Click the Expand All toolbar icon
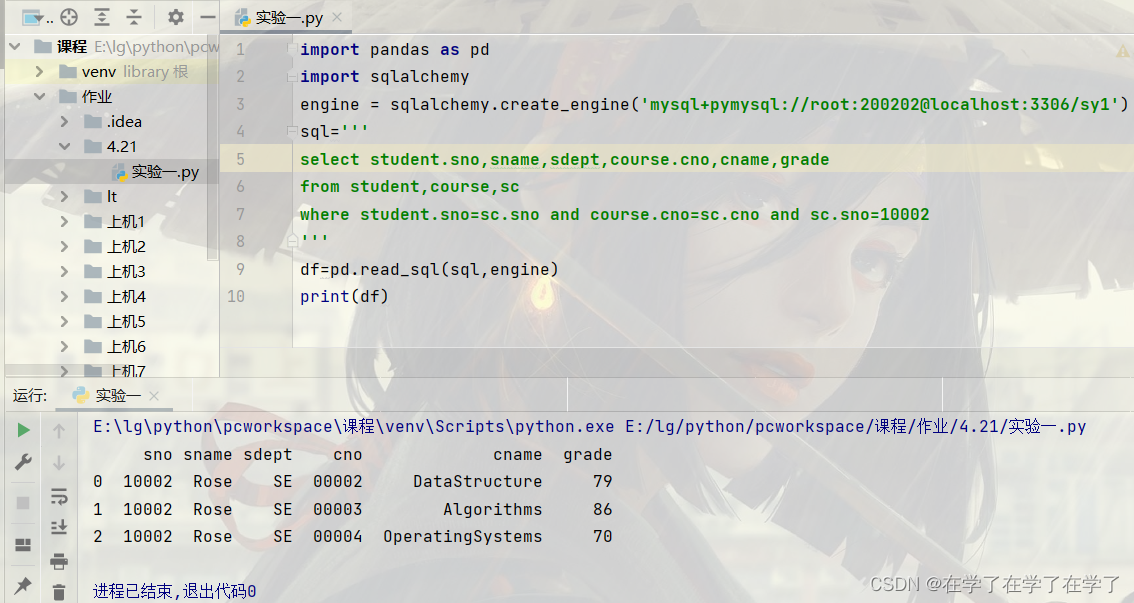 [x=102, y=17]
